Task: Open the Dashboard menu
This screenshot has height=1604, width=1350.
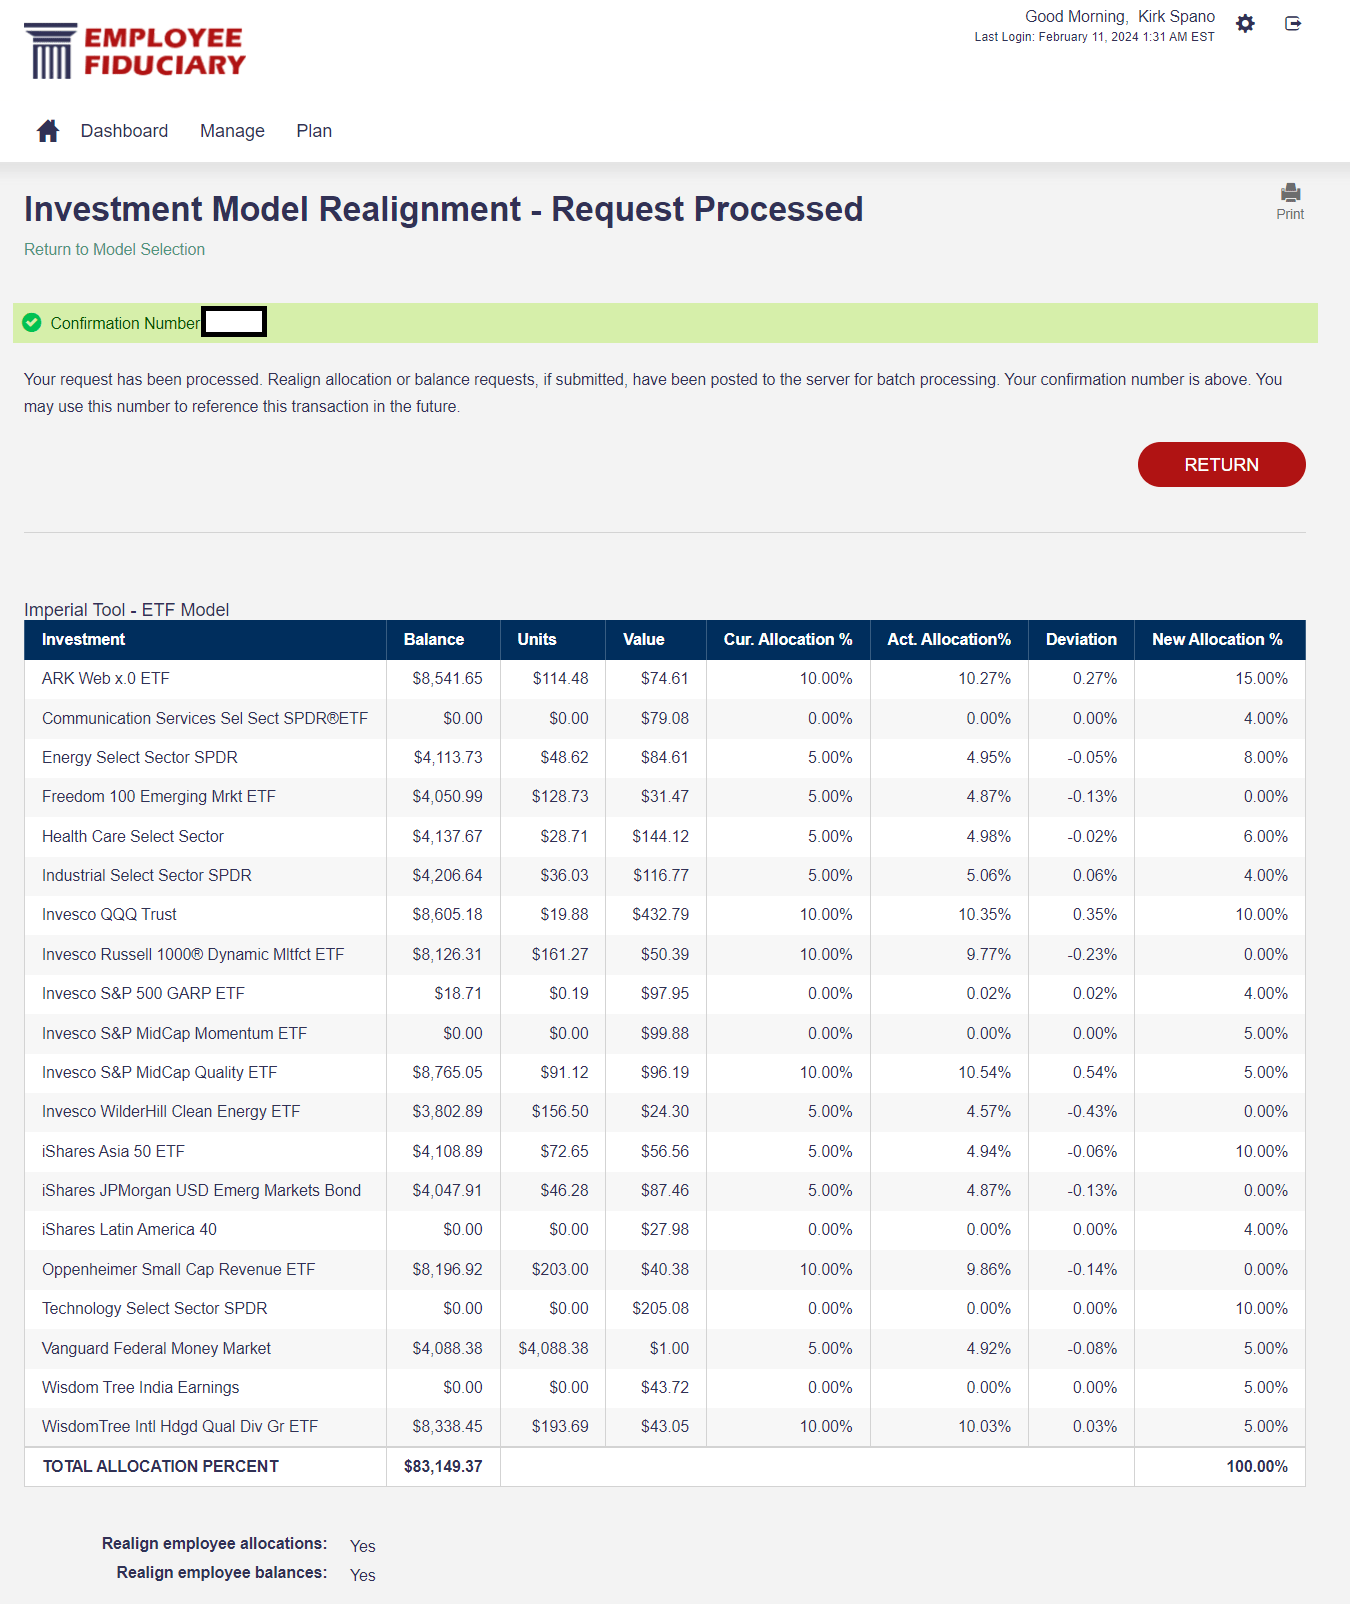Action: click(x=124, y=131)
